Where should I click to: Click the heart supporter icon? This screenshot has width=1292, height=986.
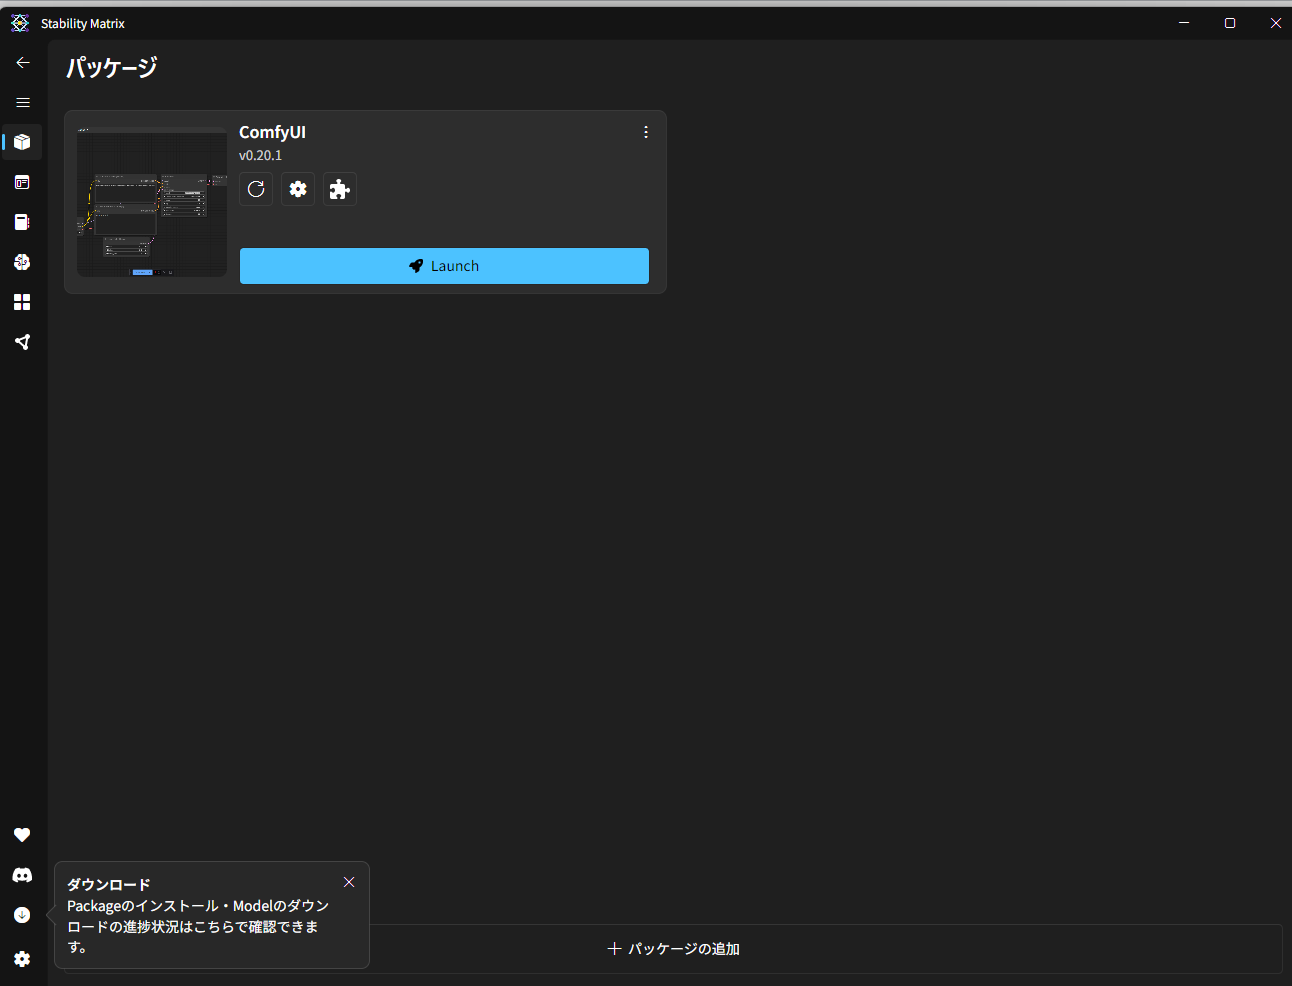[22, 835]
